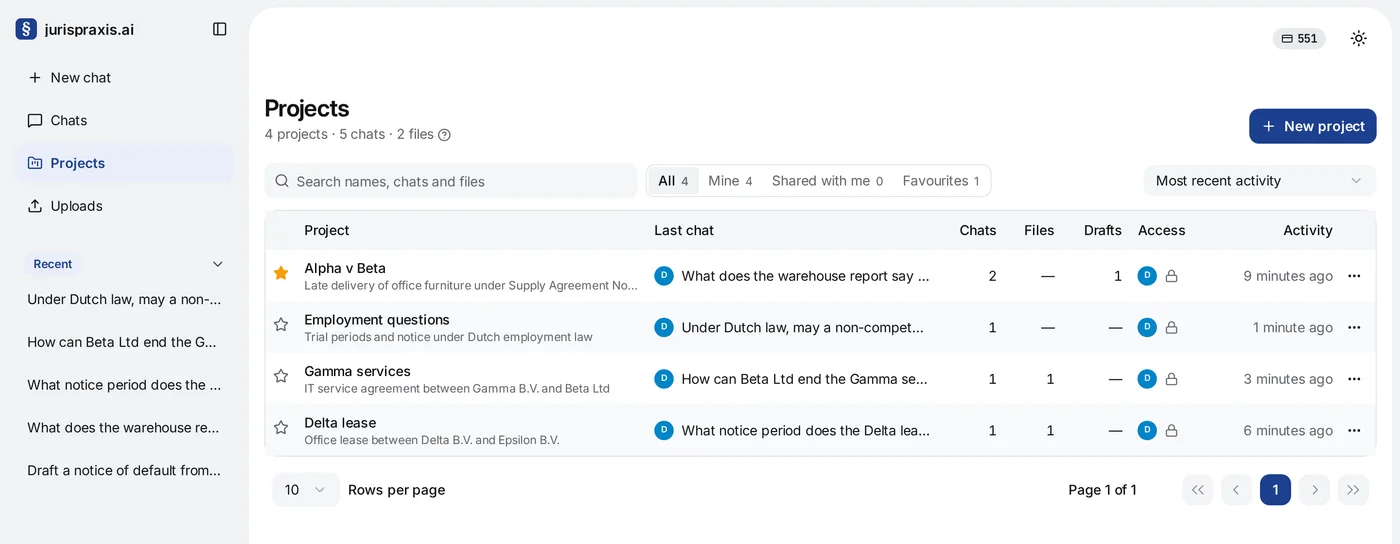Screen dimensions: 1400x544
Task: Open recent chat 'What does the warehouse re...'
Action: tap(124, 428)
